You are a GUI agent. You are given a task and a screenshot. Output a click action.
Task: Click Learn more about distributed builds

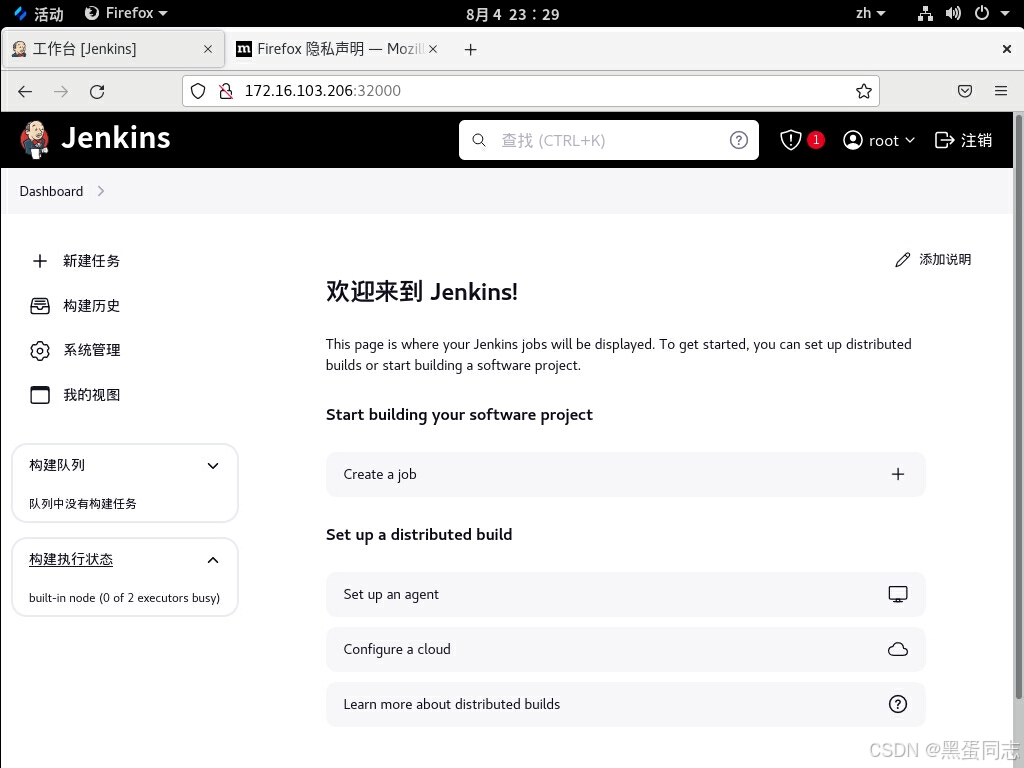[625, 704]
